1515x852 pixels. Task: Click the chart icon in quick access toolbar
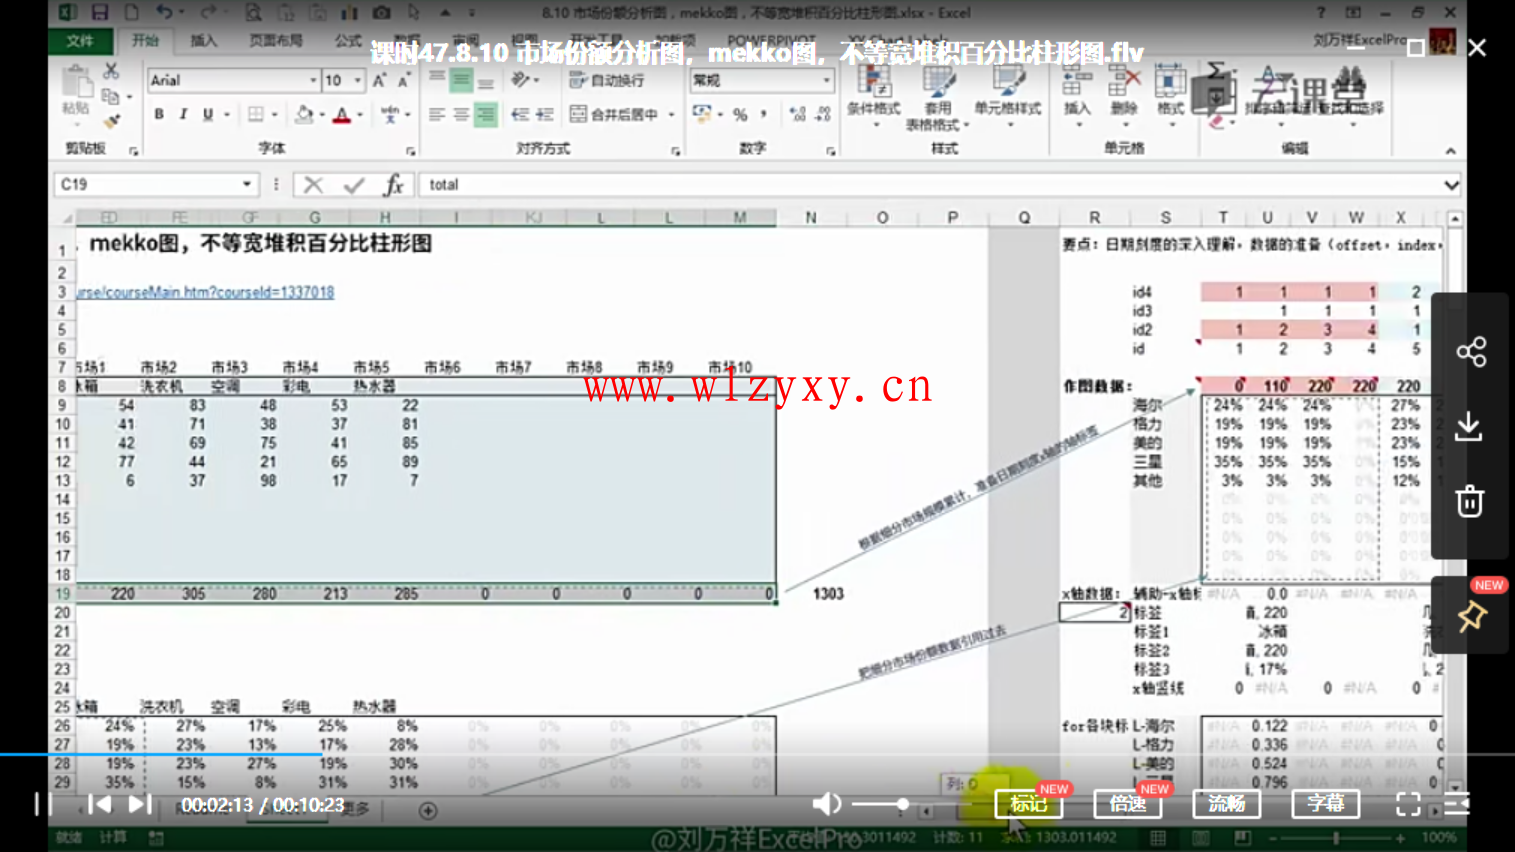pyautogui.click(x=349, y=13)
